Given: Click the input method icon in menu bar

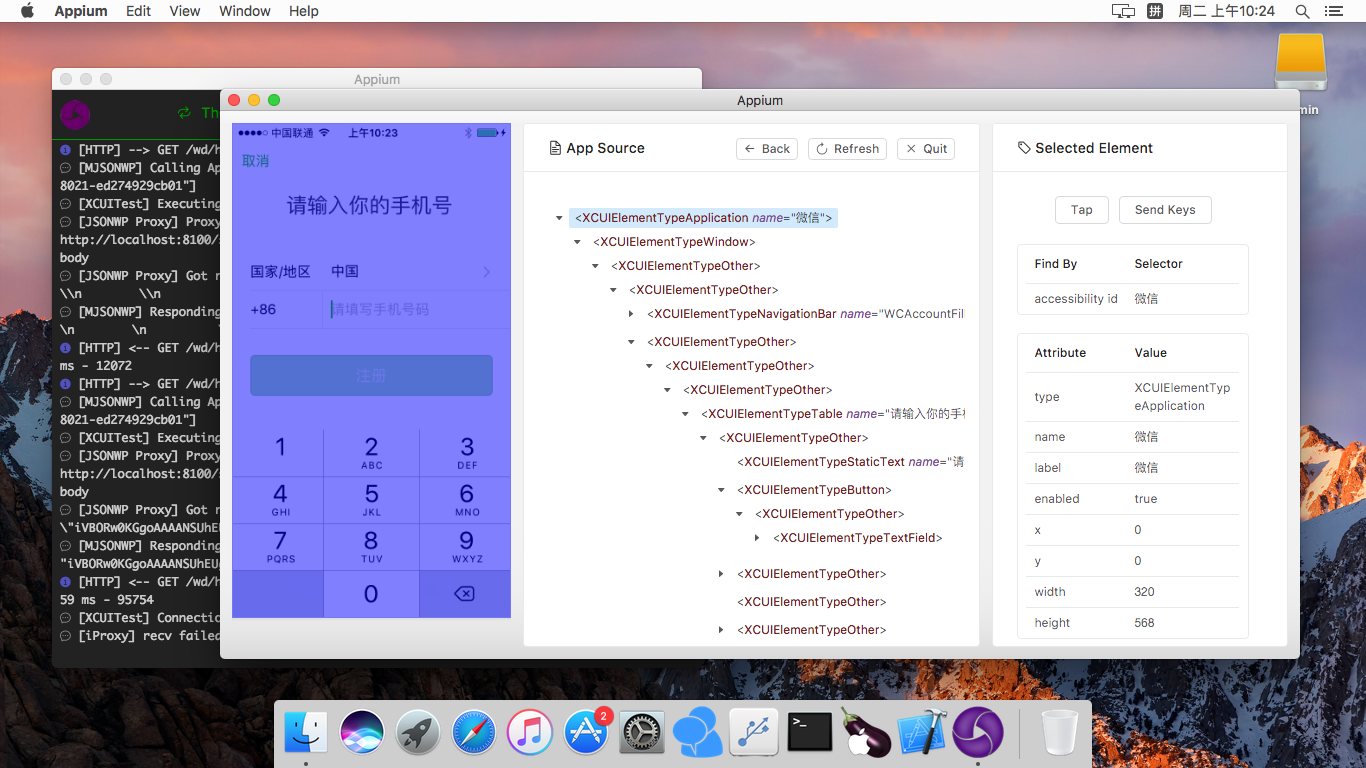Looking at the screenshot, I should [x=1155, y=11].
